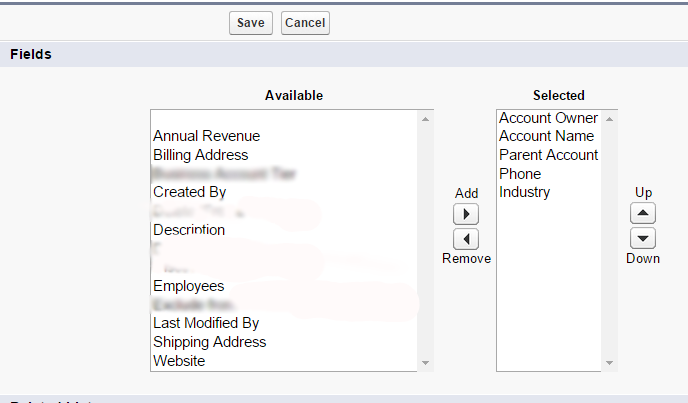Move field down with Down arrow button
Image resolution: width=688 pixels, height=403 pixels.
(x=643, y=238)
